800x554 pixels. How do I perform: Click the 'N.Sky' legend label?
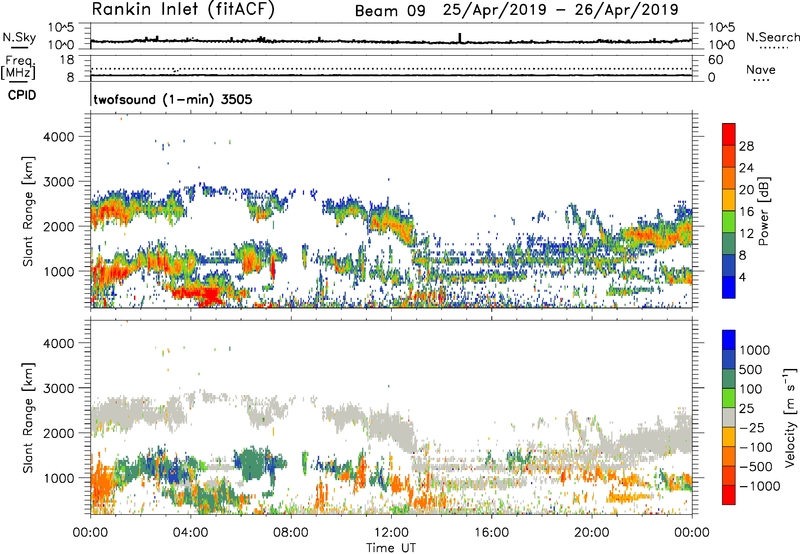click(19, 37)
